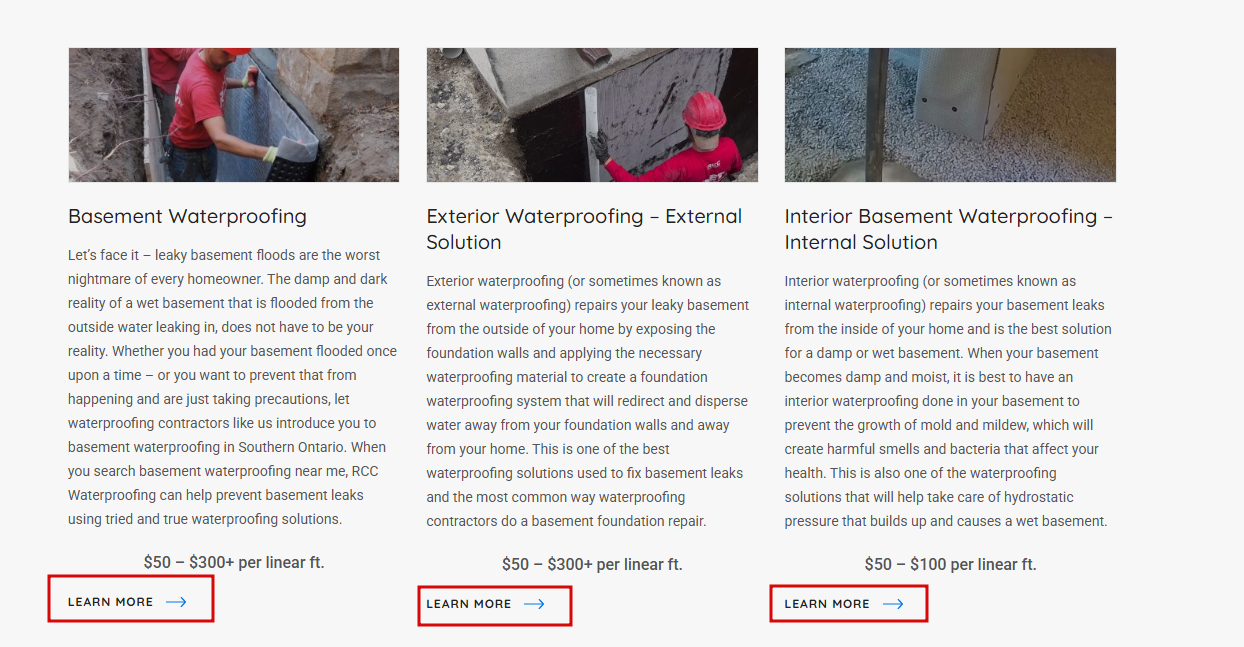Click 'Interior Basement Waterproofing – Internal Solution' heading
This screenshot has width=1244, height=647.
(948, 229)
